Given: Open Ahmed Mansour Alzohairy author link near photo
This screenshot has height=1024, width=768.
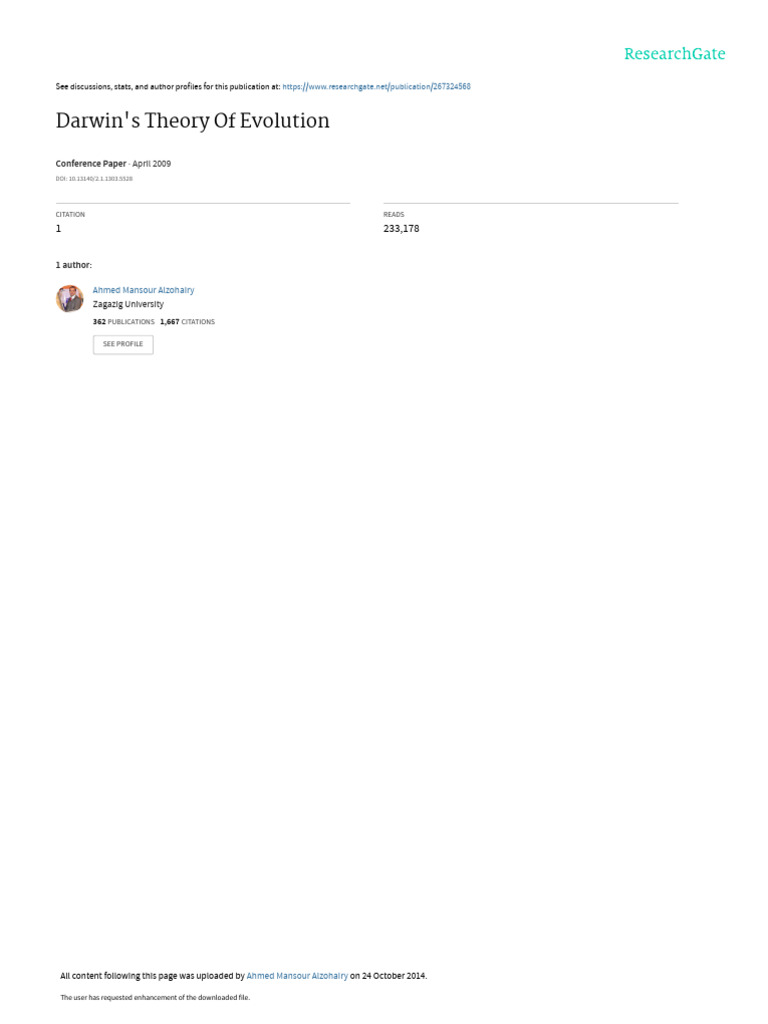Looking at the screenshot, I should 144,290.
